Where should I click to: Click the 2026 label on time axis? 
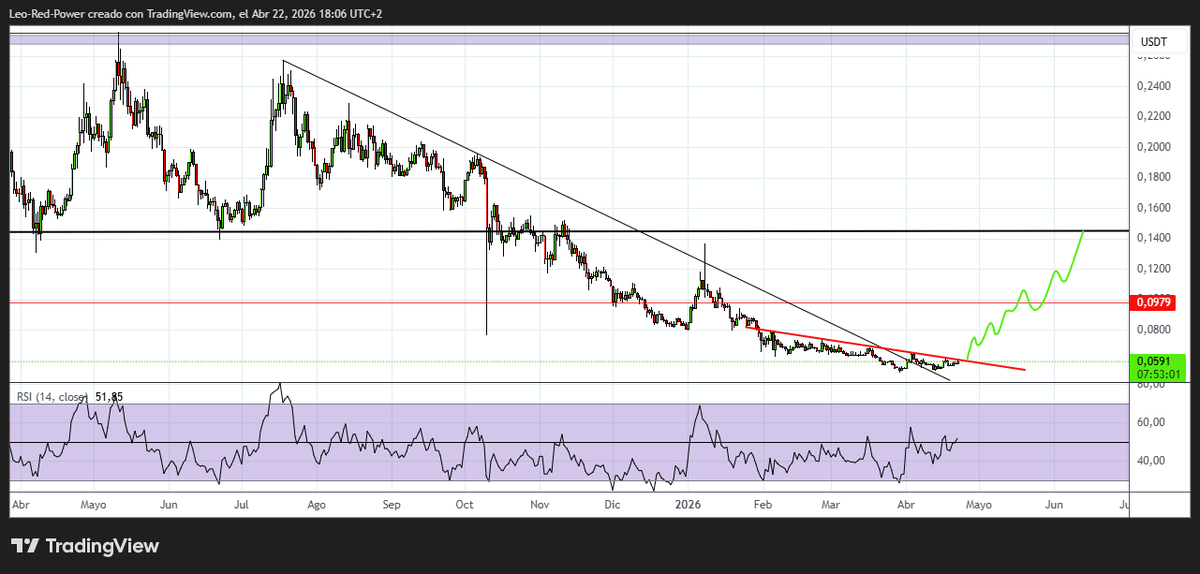(x=687, y=506)
